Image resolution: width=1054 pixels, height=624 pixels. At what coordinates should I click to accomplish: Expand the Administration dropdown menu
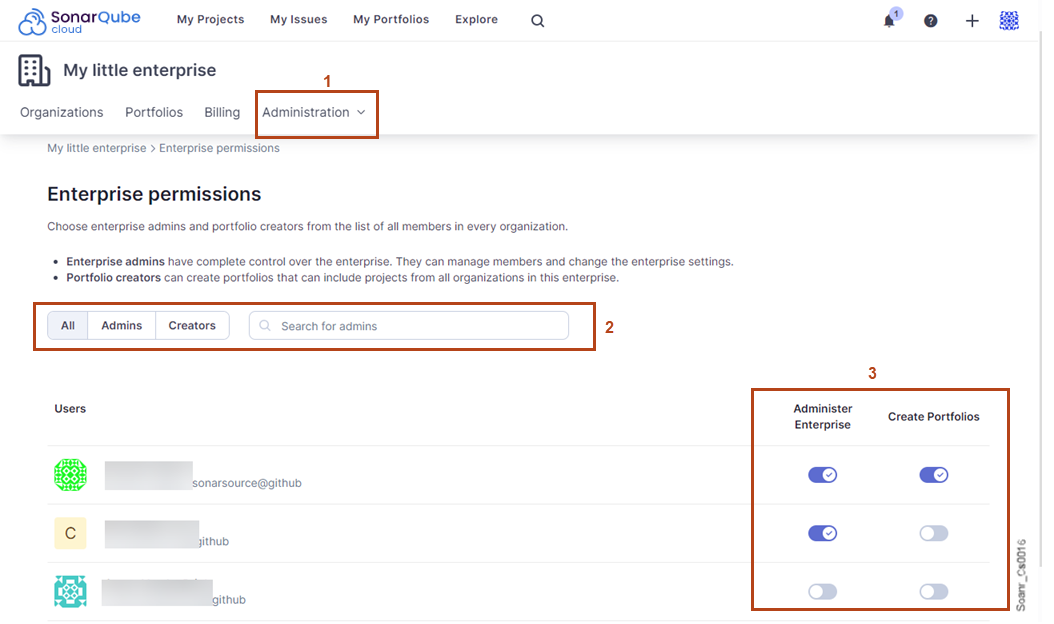(314, 113)
